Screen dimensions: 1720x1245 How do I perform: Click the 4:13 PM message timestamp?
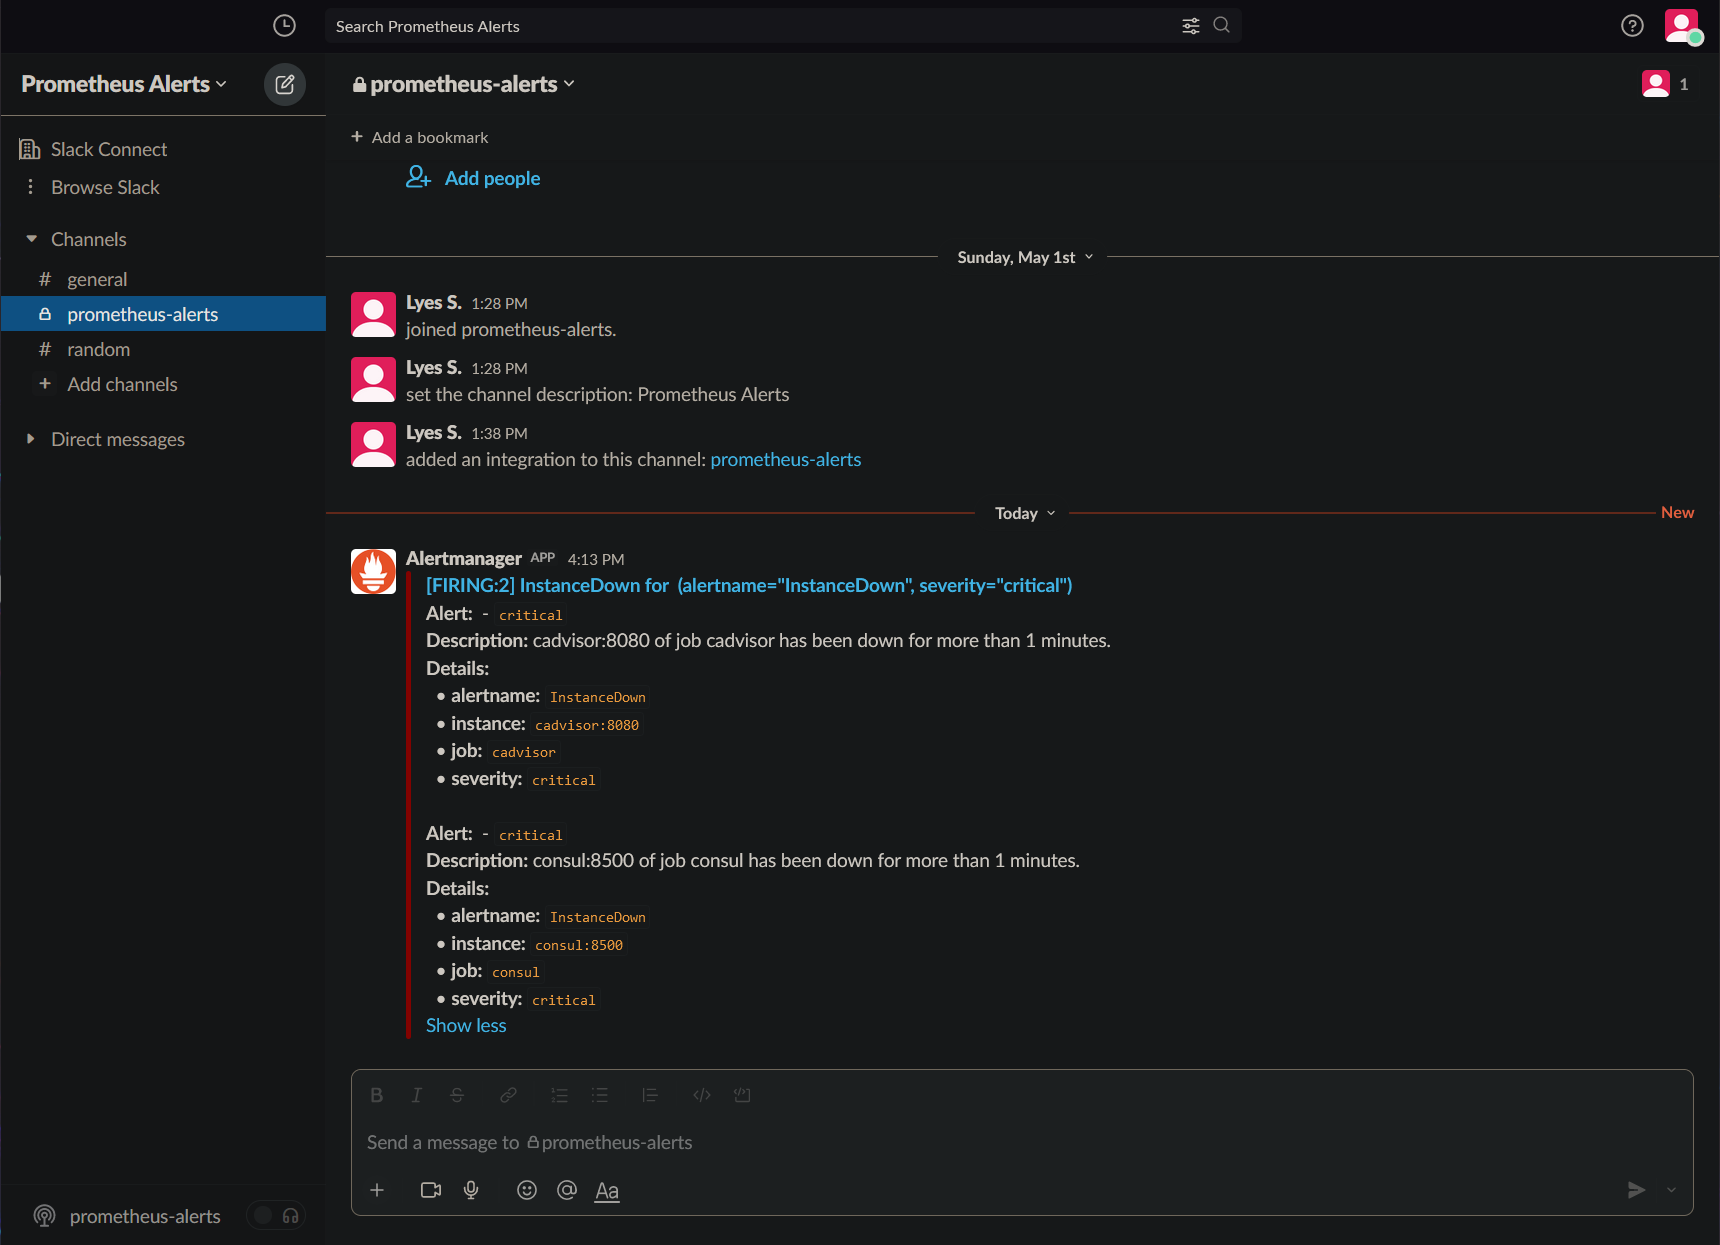click(596, 559)
